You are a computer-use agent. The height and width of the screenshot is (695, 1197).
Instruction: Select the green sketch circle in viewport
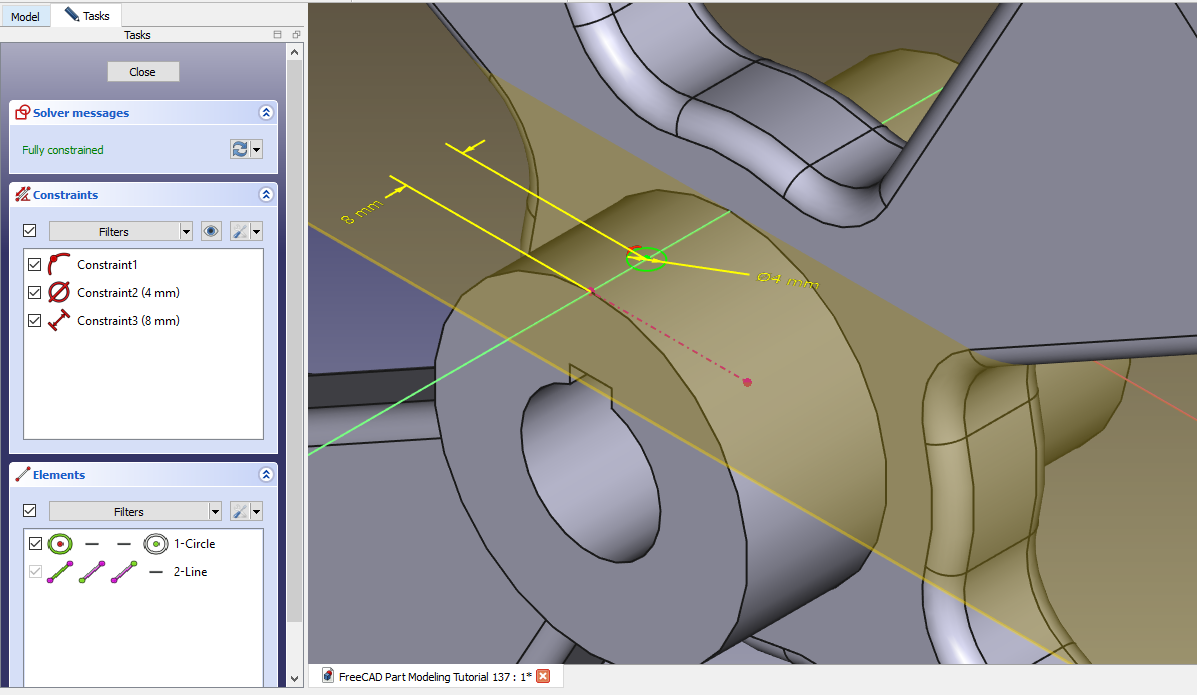click(647, 259)
